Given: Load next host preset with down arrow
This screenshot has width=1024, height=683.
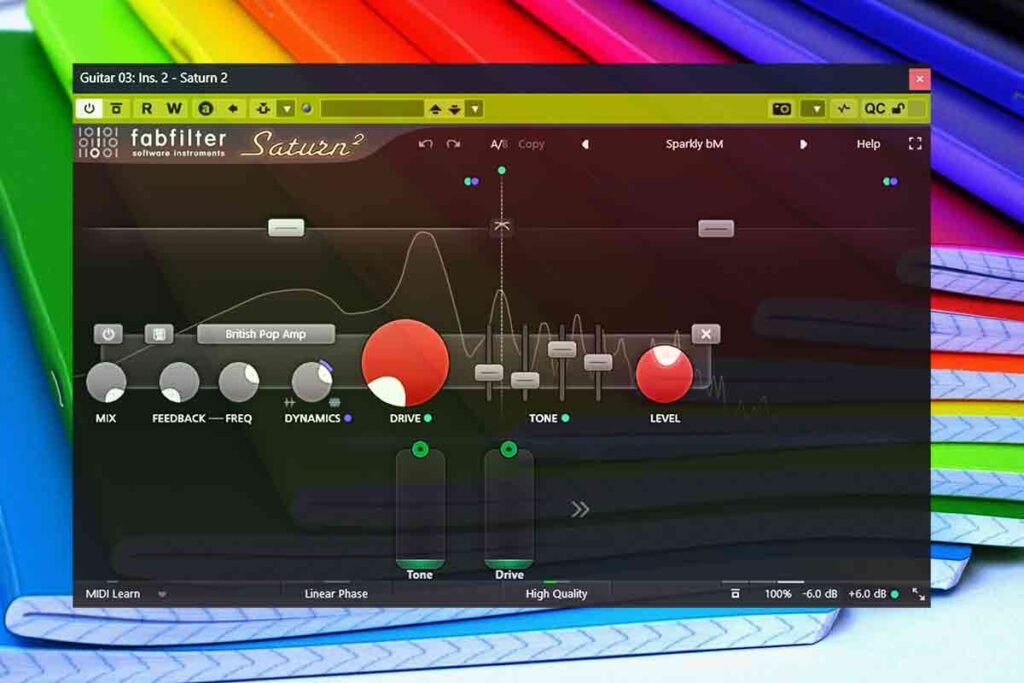Looking at the screenshot, I should (455, 109).
